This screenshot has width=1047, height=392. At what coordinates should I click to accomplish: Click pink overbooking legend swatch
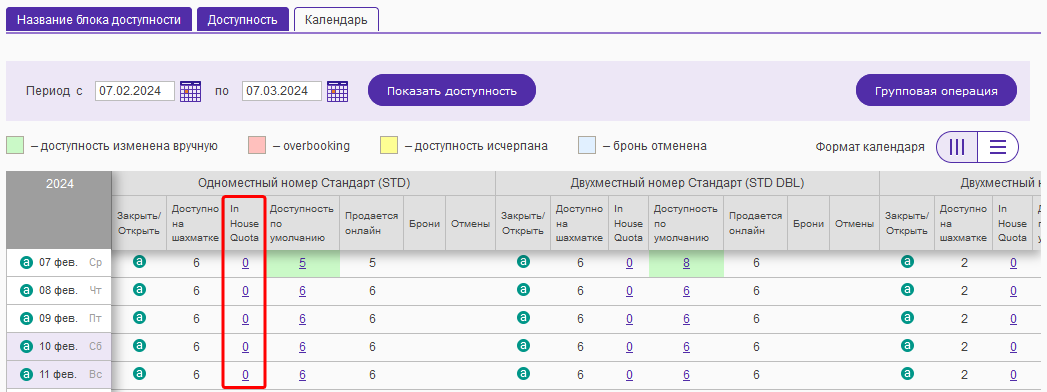point(257,146)
